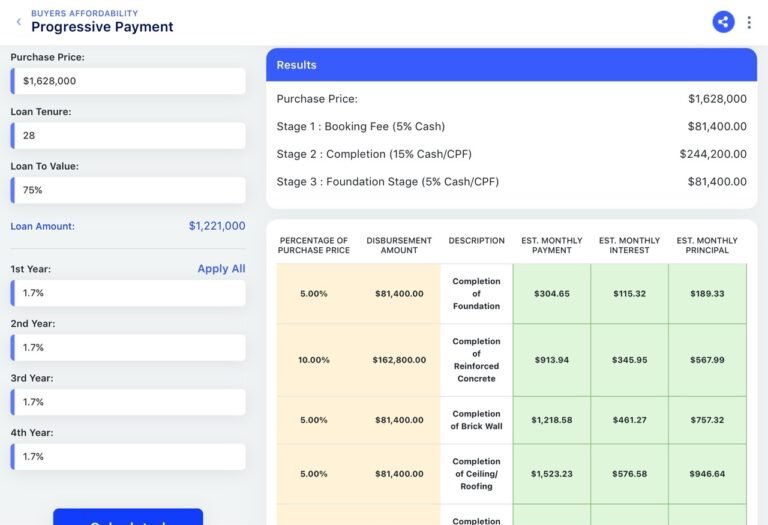Screen dimensions: 768x525
Task: Edit the 1st Year interest rate field
Action: [x=128, y=293]
